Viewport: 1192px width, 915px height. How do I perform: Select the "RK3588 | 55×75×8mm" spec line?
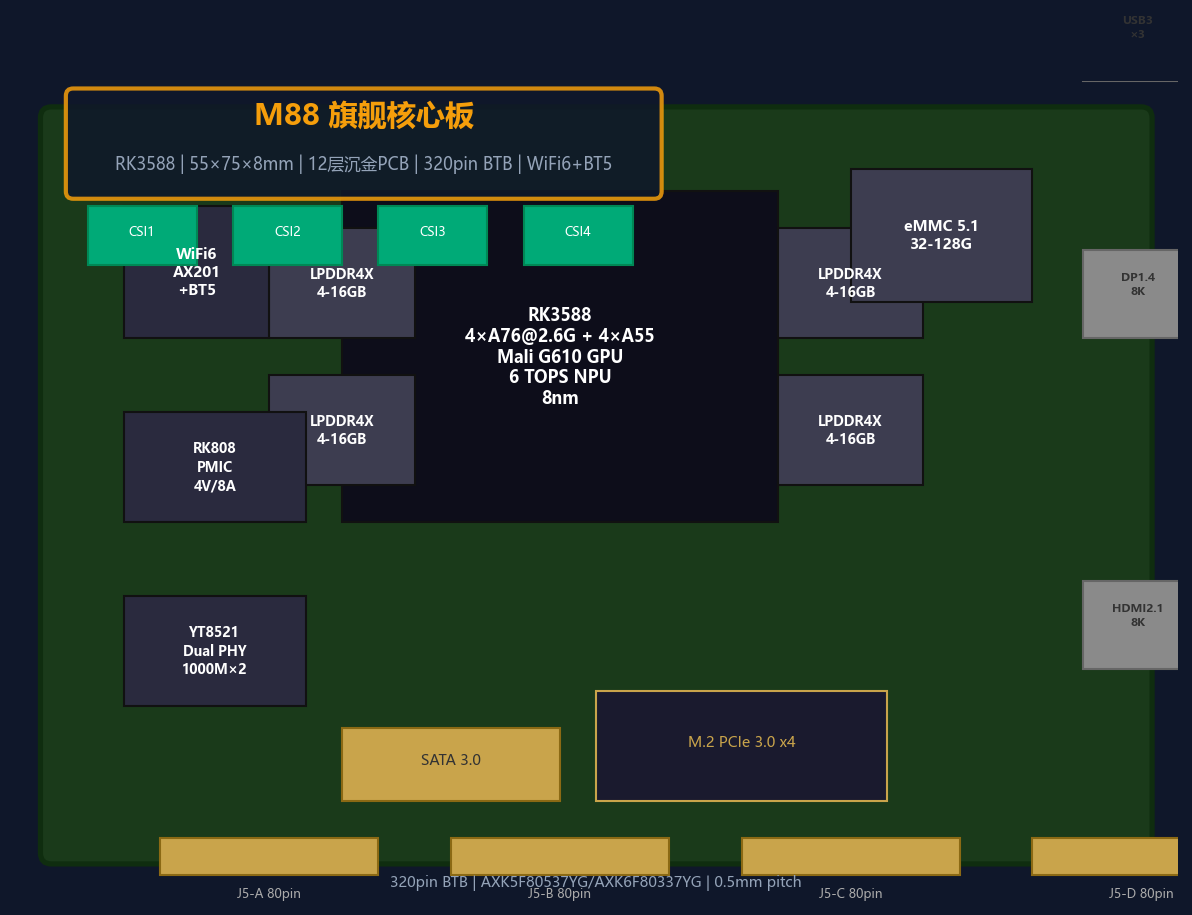pos(363,163)
